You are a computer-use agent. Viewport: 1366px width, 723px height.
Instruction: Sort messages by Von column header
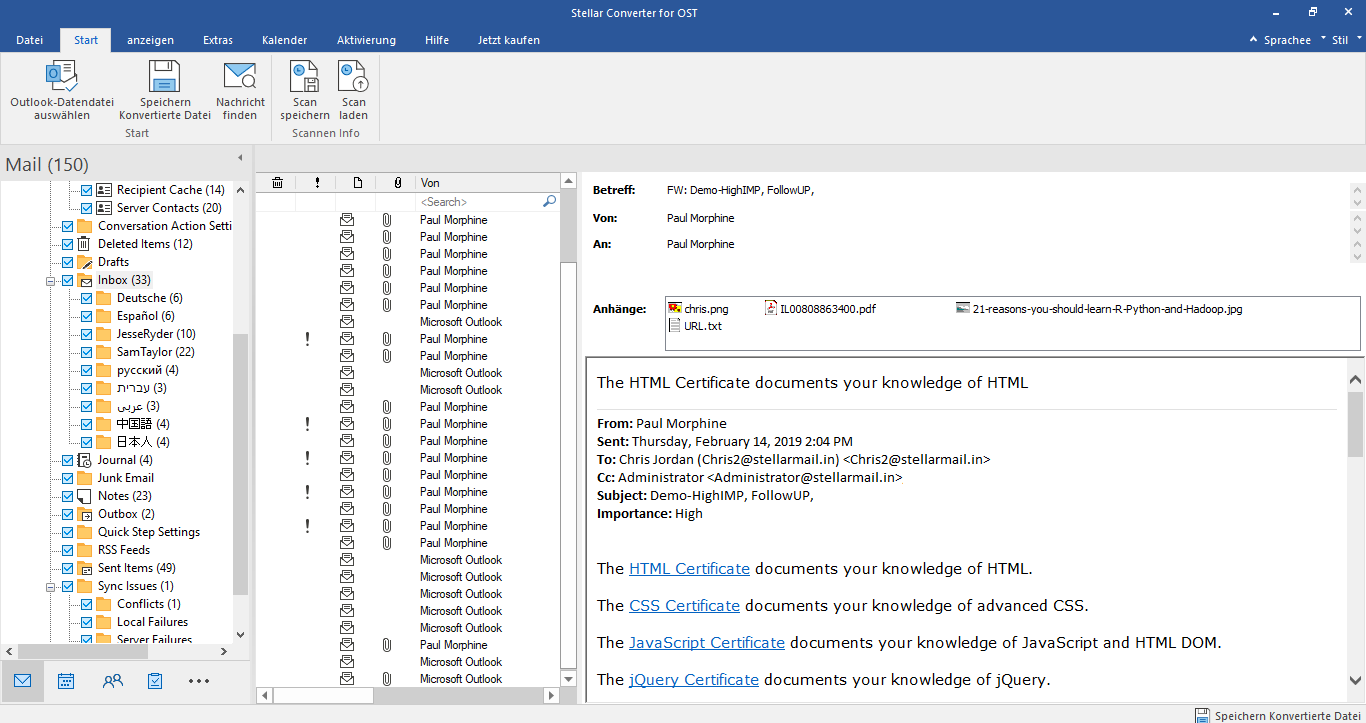(487, 183)
